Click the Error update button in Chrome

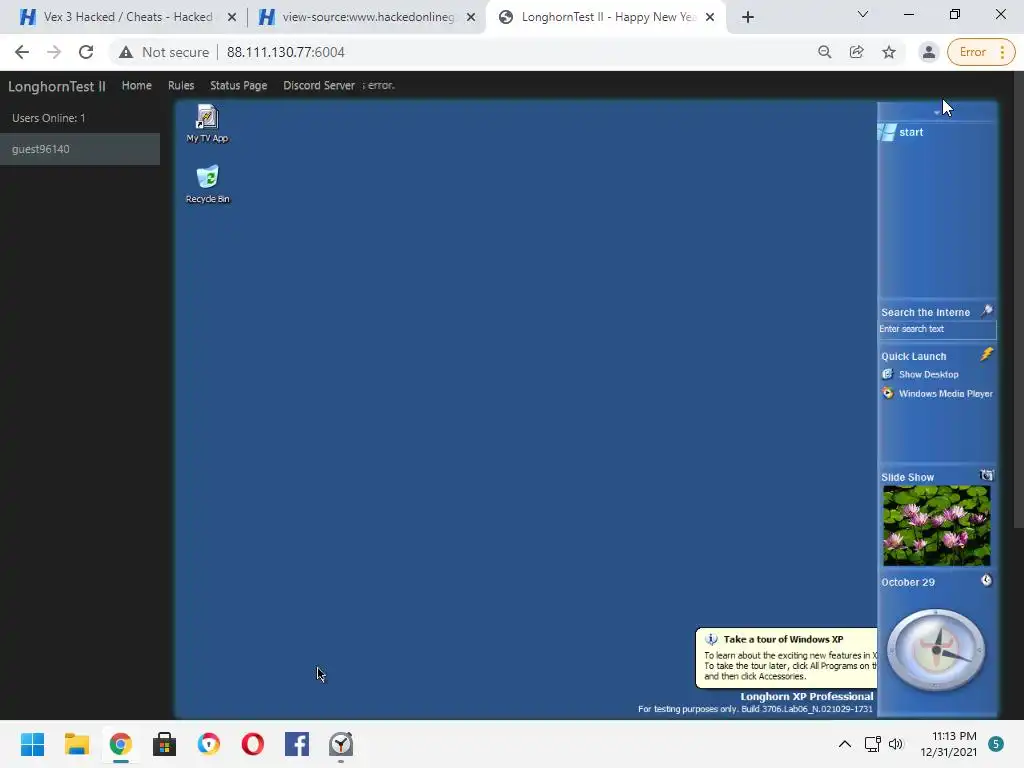(981, 52)
